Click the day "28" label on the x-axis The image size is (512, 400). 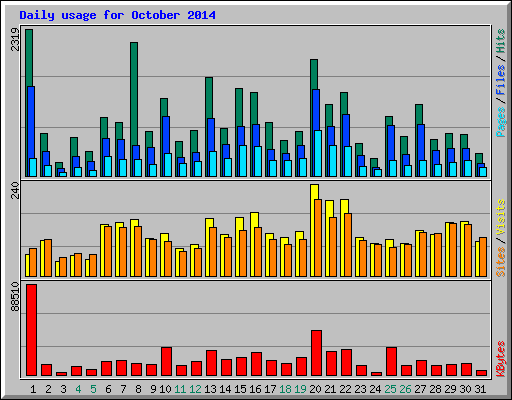435,389
